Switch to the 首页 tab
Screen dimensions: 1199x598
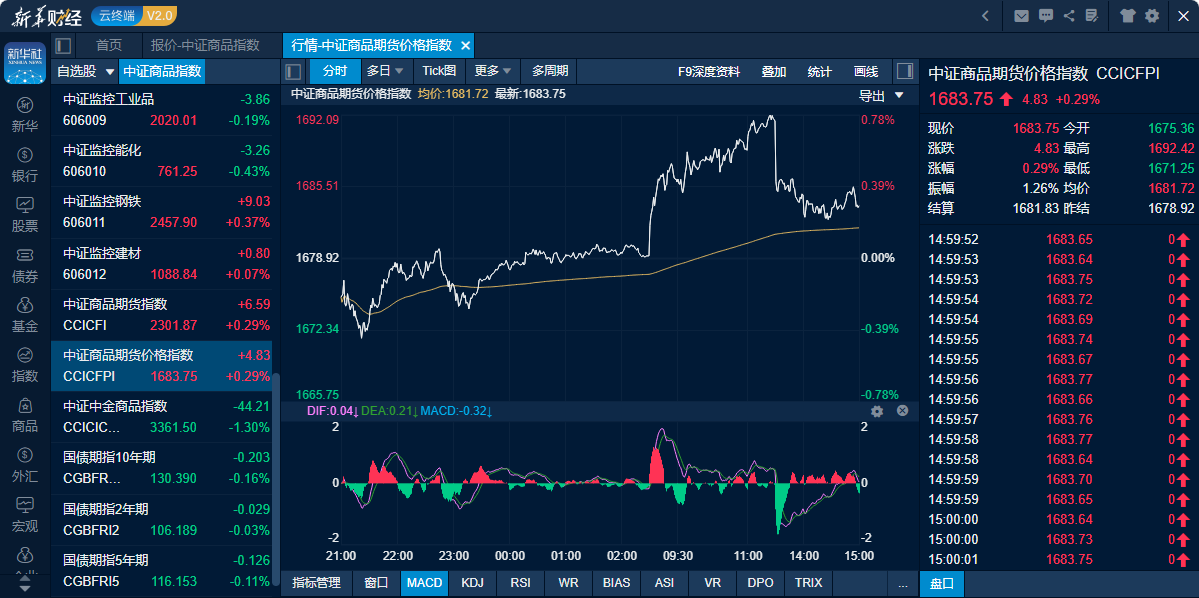click(109, 45)
